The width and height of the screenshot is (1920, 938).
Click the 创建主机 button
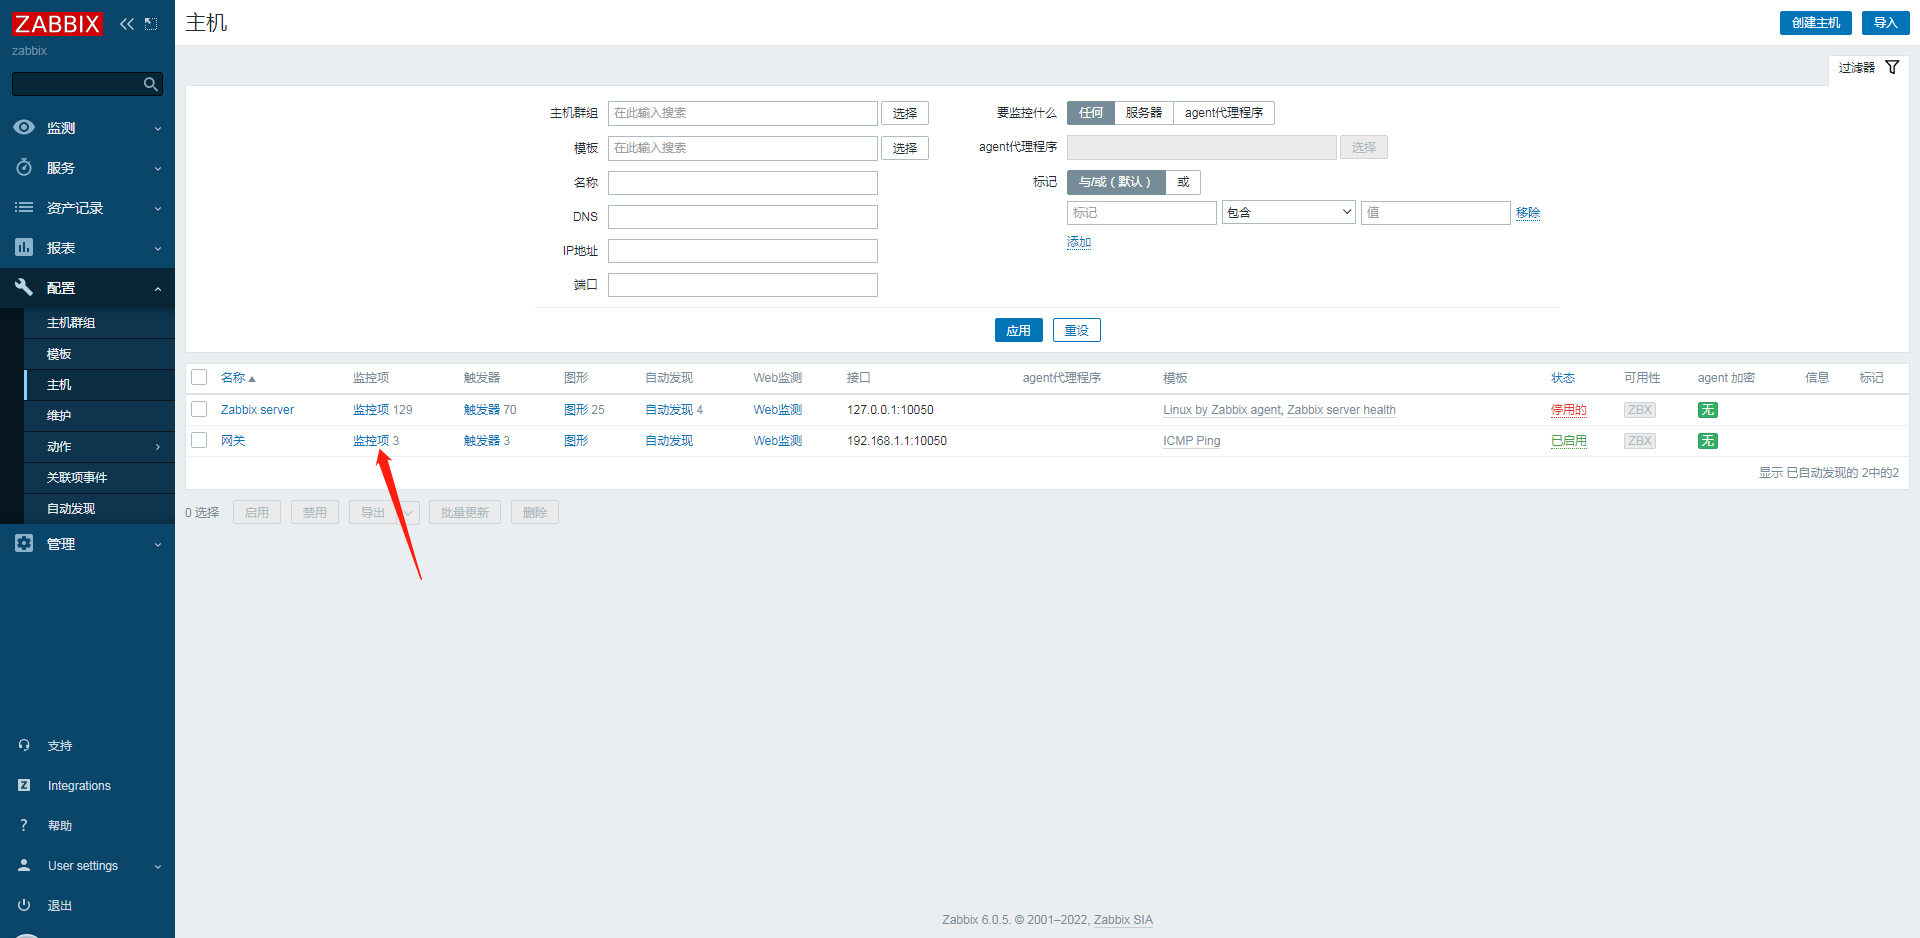pos(1815,23)
